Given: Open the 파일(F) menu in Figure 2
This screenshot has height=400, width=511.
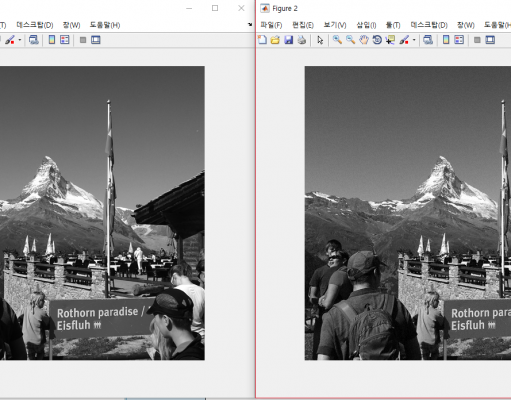Looking at the screenshot, I should click(271, 25).
